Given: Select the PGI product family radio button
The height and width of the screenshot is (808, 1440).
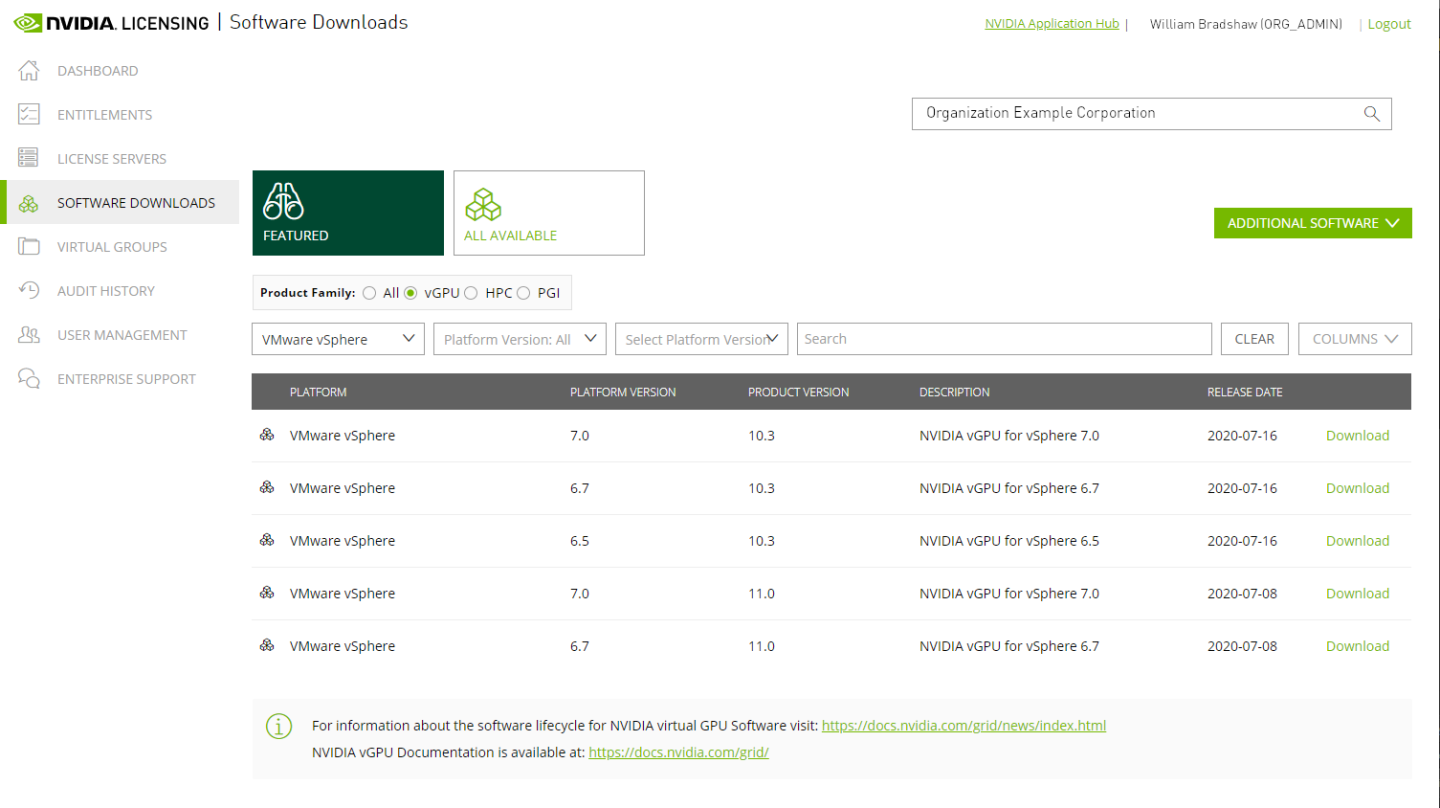Looking at the screenshot, I should 523,293.
